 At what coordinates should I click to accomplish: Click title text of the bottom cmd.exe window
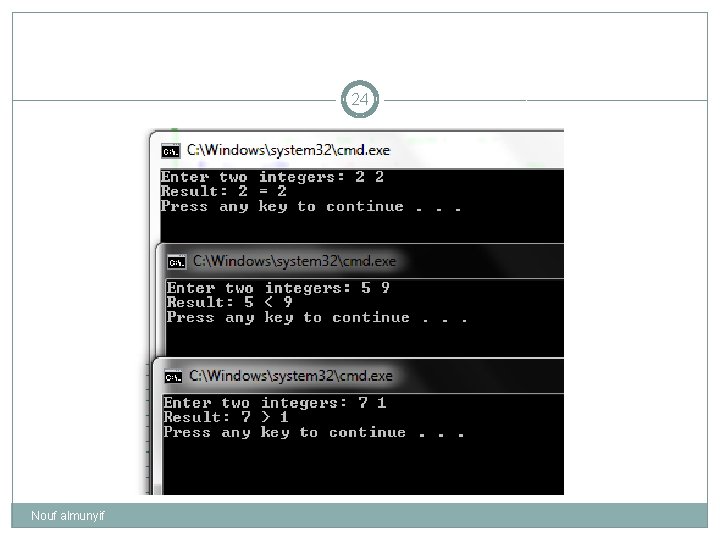point(291,376)
